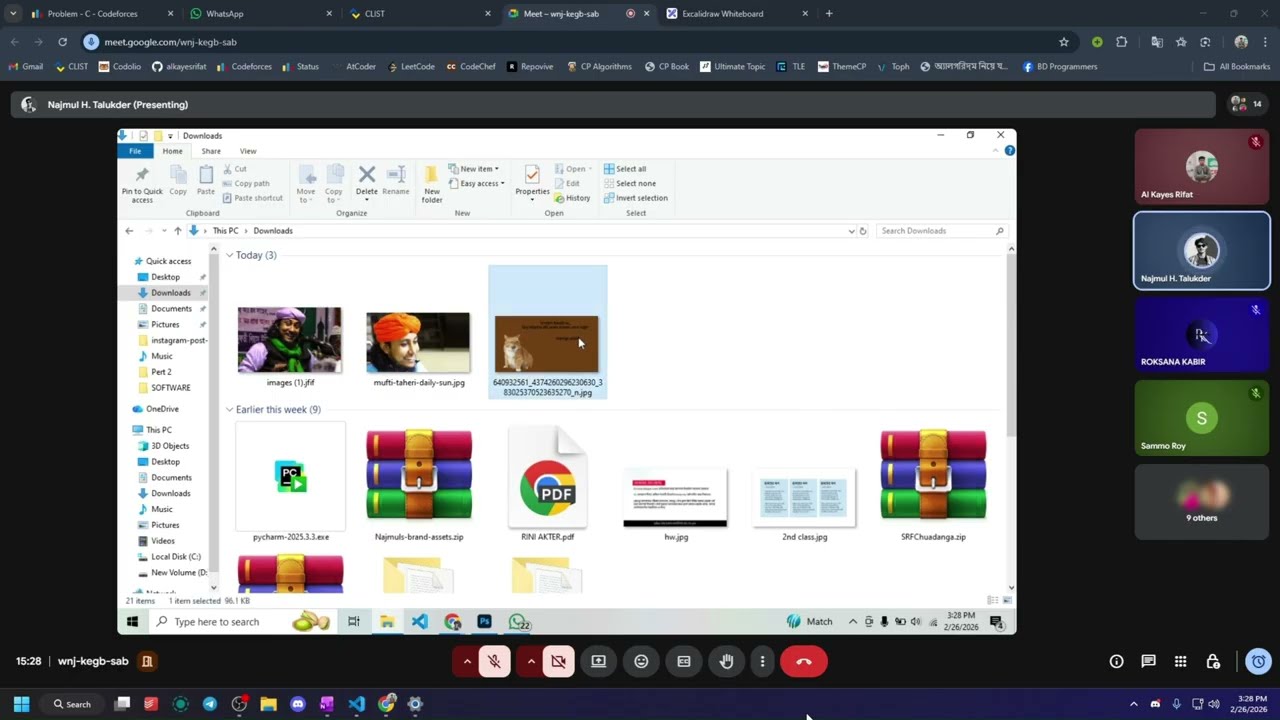
Task: Select Documents under Quick access
Action: click(x=171, y=309)
